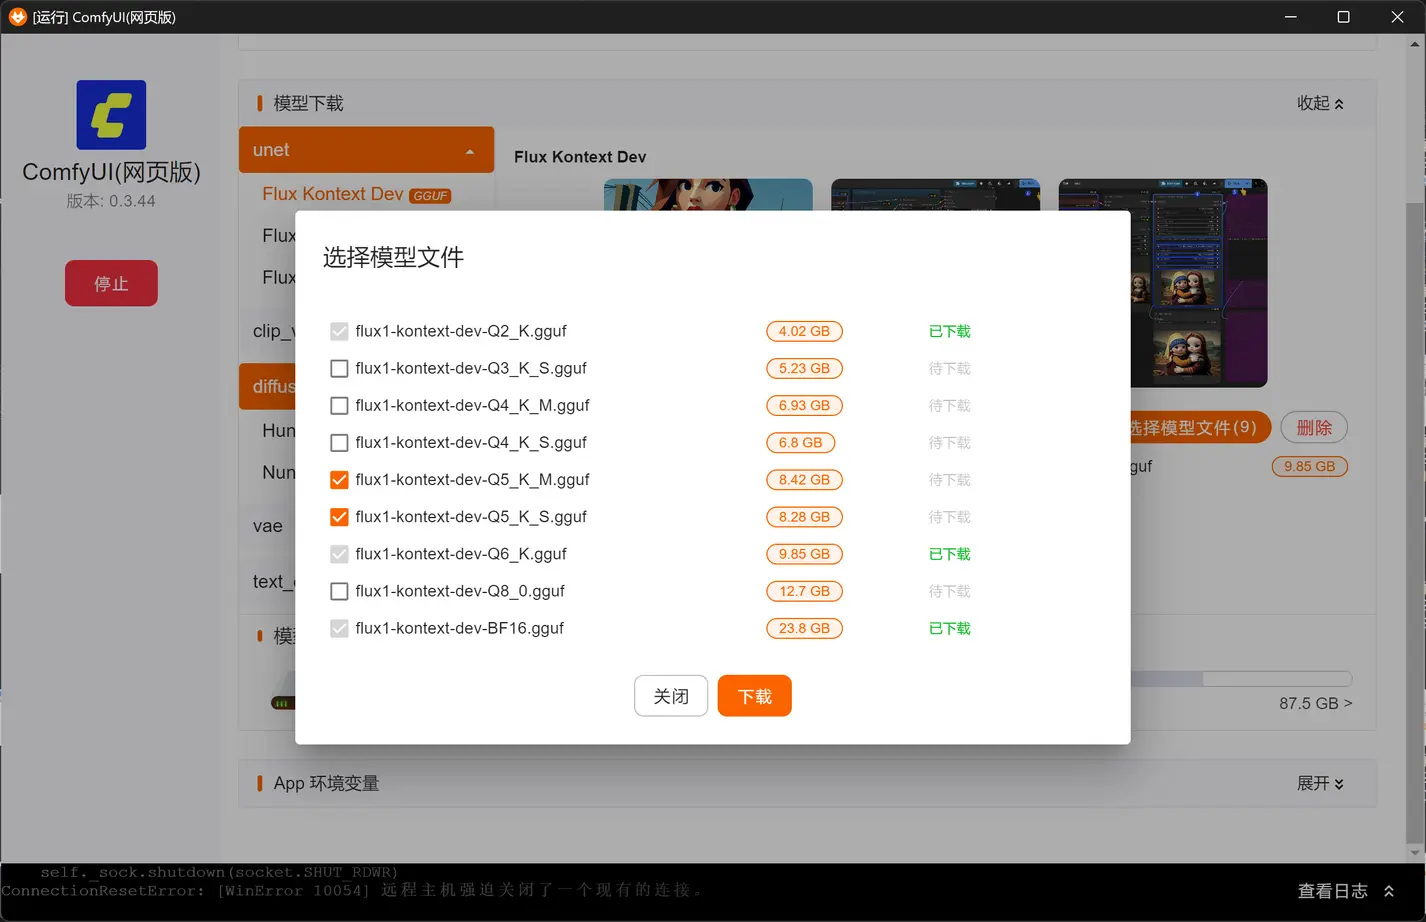
Task: Uncheck flux1-kontext-dev-Q5_K_M.gguf
Action: click(x=339, y=479)
